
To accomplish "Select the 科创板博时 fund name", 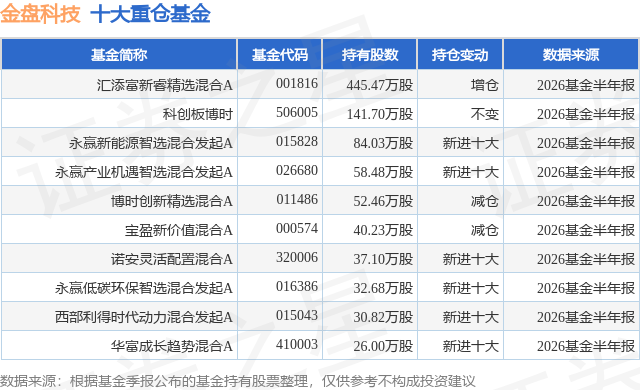I will click(198, 114).
